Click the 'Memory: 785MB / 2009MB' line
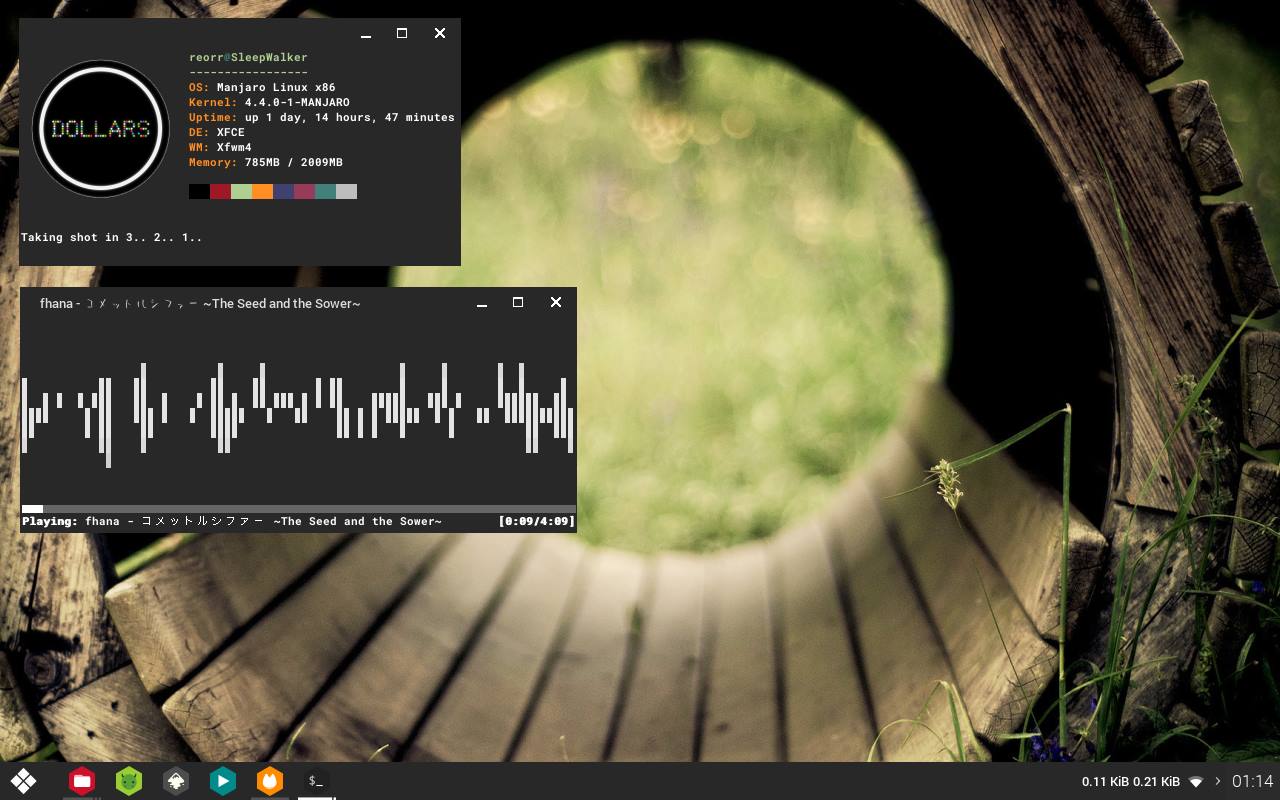This screenshot has height=800, width=1280. 266,162
